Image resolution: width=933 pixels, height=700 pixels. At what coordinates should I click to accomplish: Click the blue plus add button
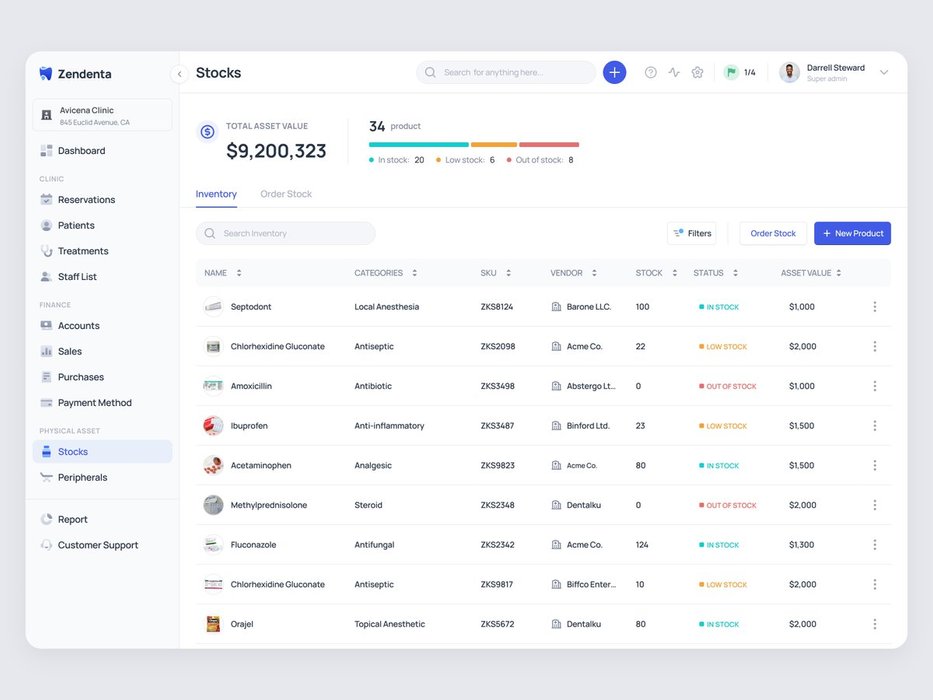[x=614, y=72]
